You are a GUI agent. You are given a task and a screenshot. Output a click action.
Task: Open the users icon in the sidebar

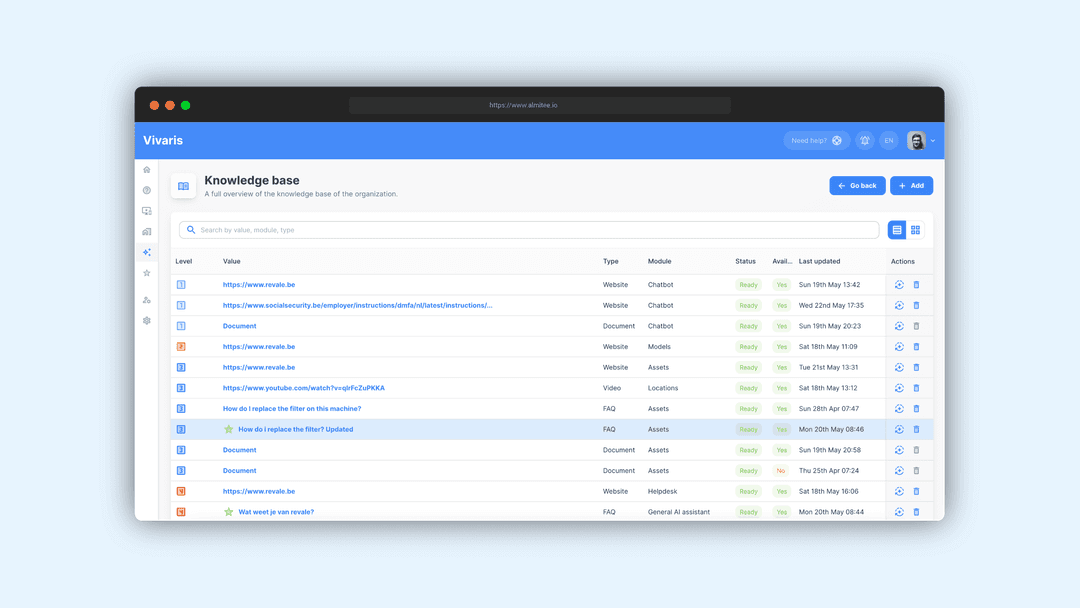tap(146, 299)
